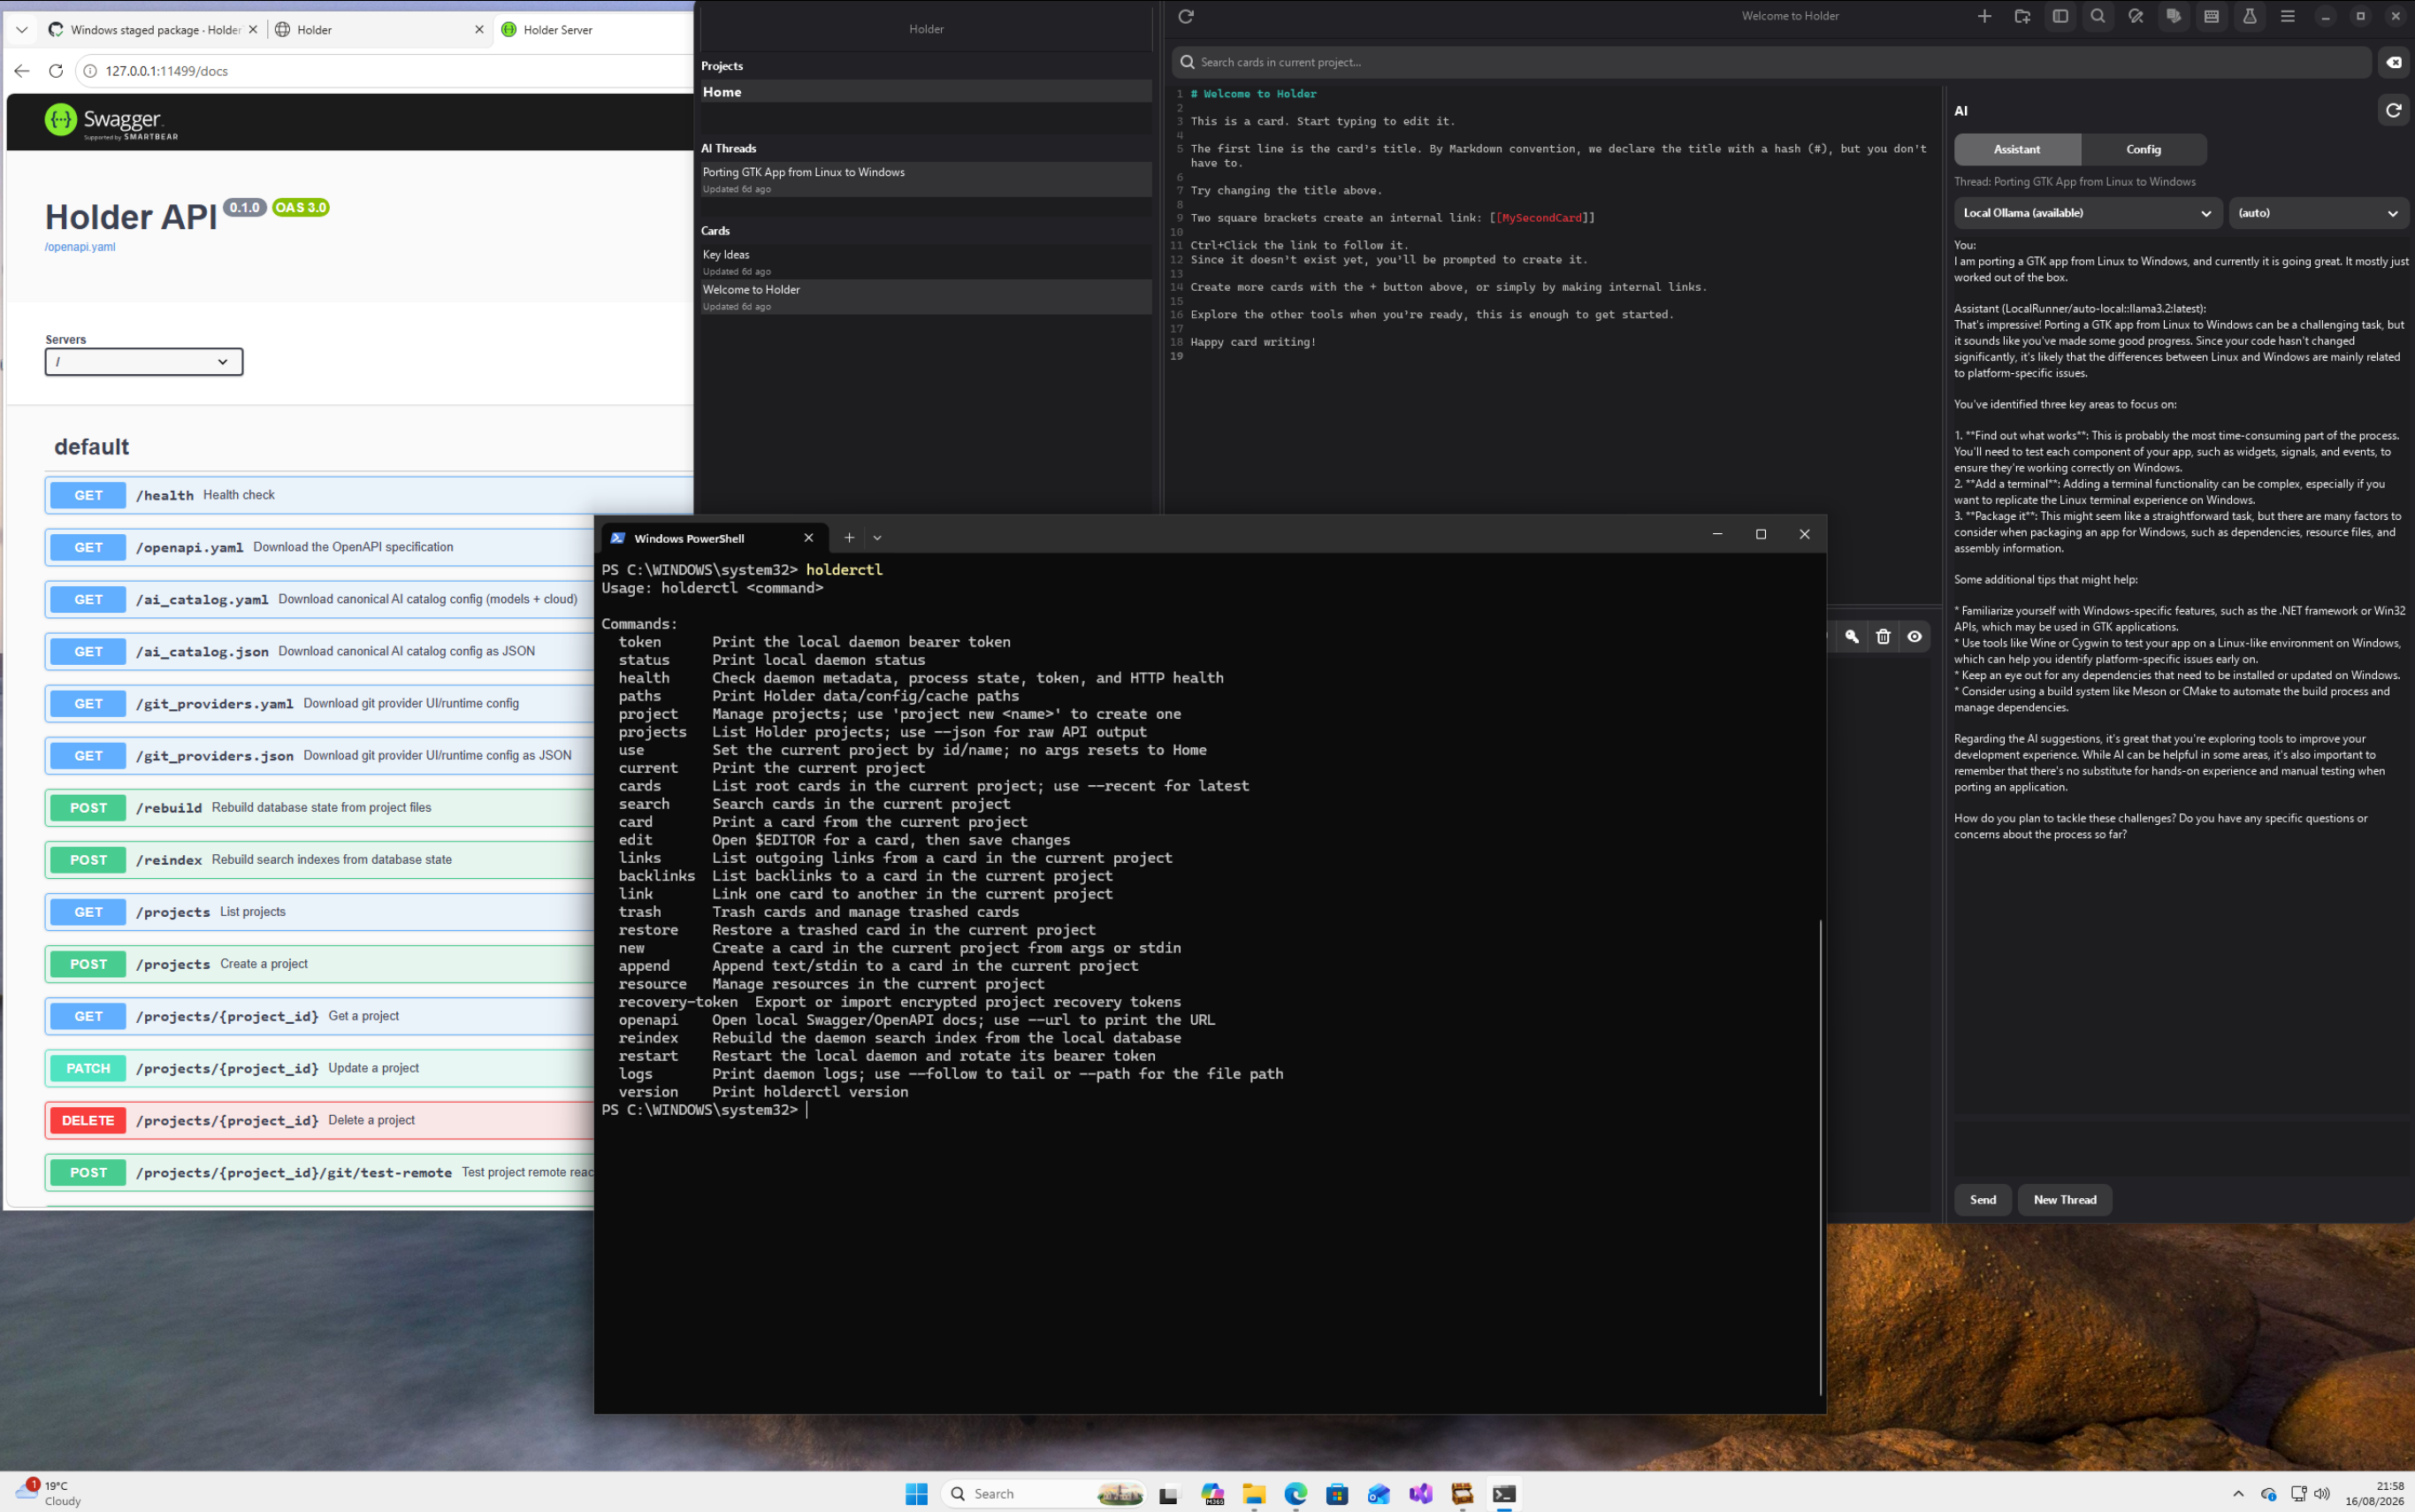2415x1512 pixels.
Task: Expand the POST /rebuild endpoint
Action: (320, 808)
